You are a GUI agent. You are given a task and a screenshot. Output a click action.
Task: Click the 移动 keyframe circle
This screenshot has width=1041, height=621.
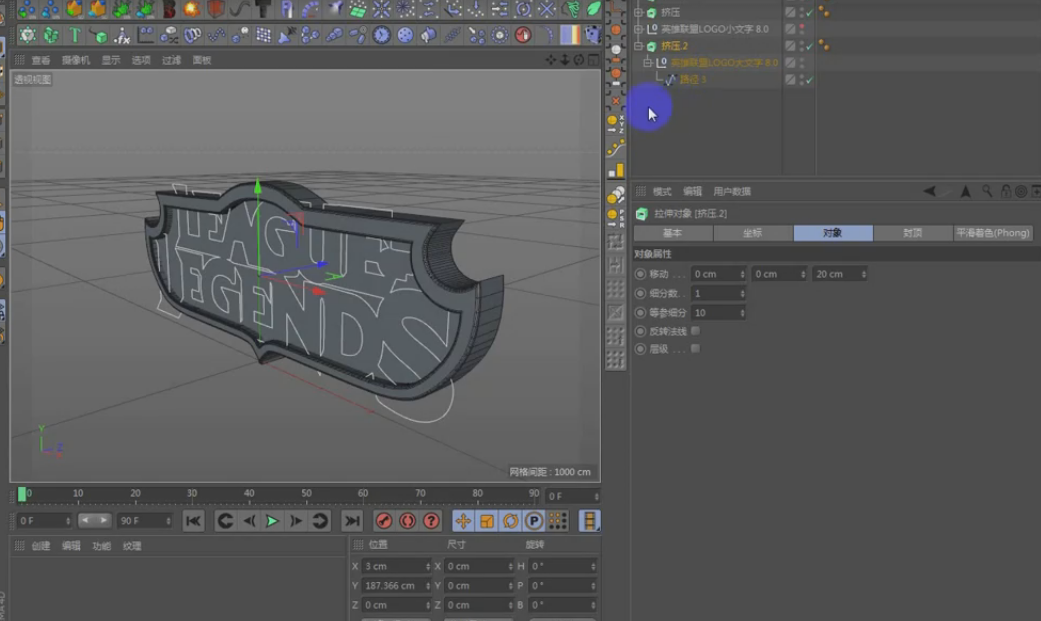point(640,274)
